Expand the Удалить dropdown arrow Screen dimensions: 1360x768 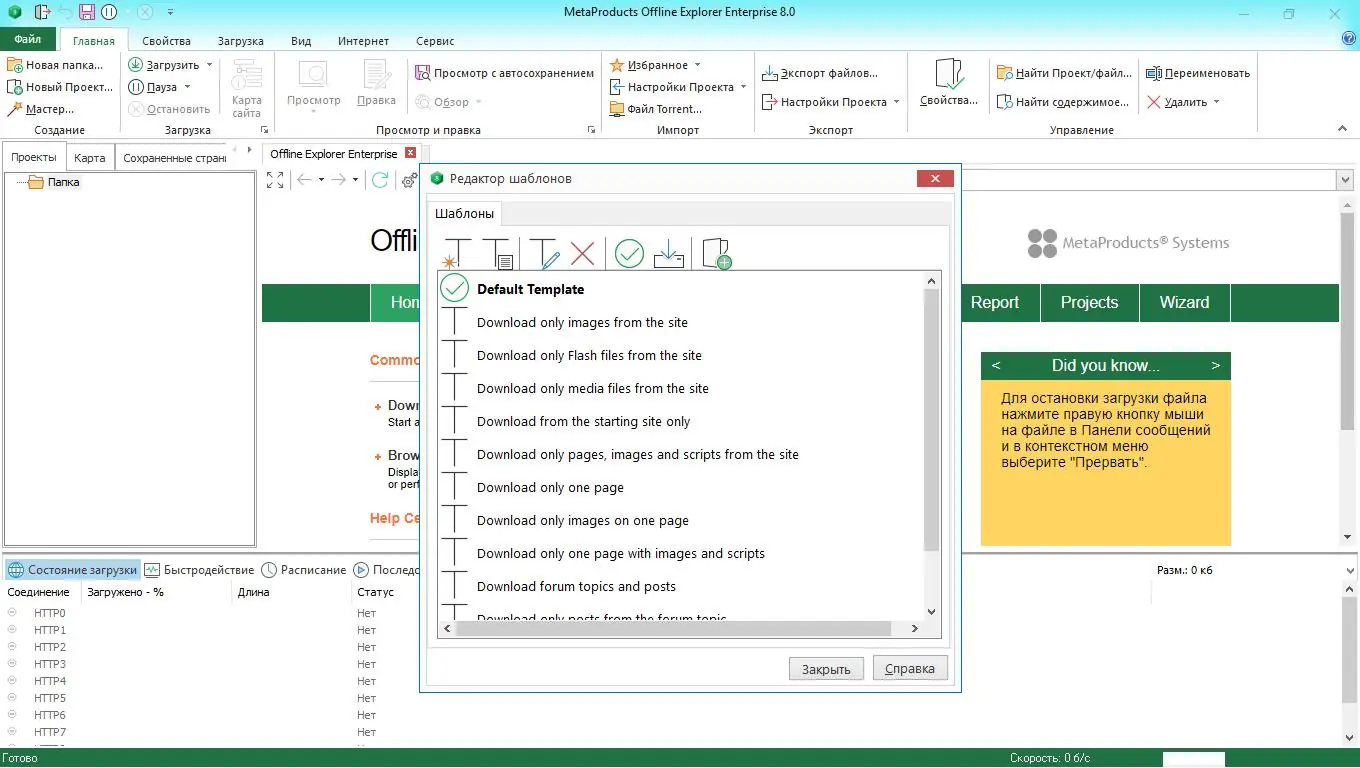(x=1216, y=102)
